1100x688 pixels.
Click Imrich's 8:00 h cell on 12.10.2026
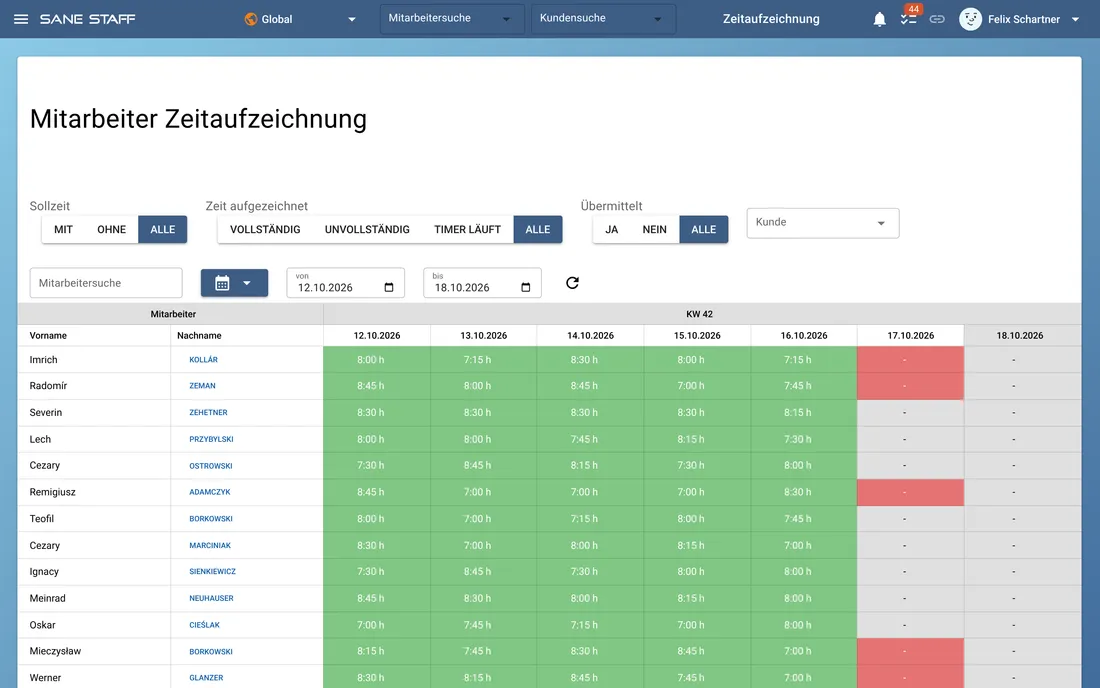[x=377, y=360]
